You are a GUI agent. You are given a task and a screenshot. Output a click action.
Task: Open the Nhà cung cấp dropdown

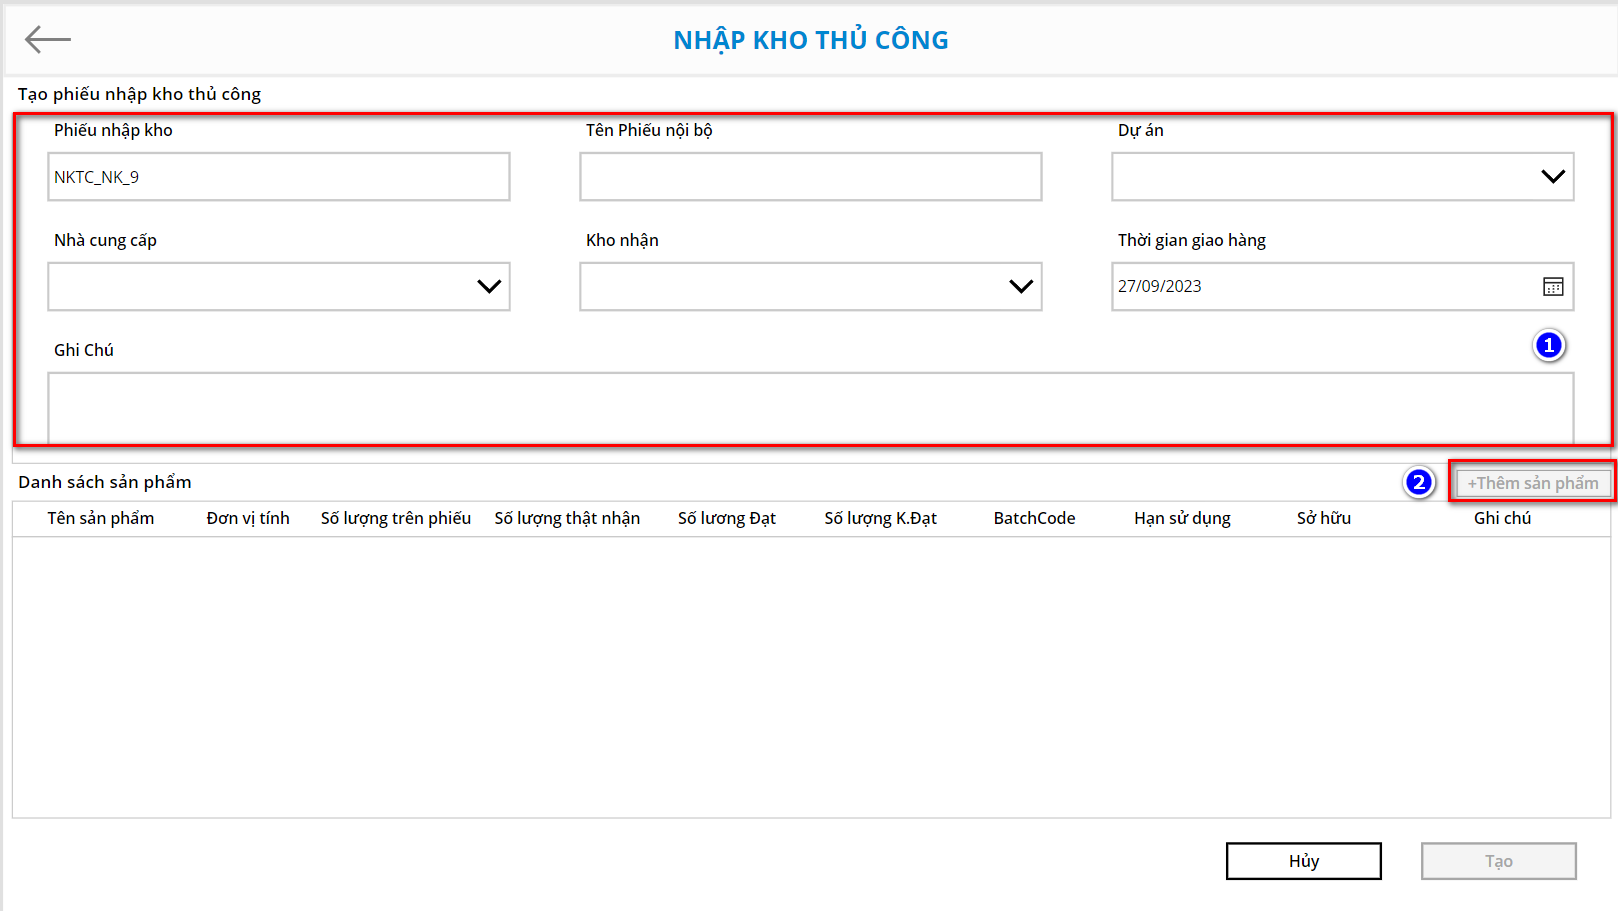[279, 287]
